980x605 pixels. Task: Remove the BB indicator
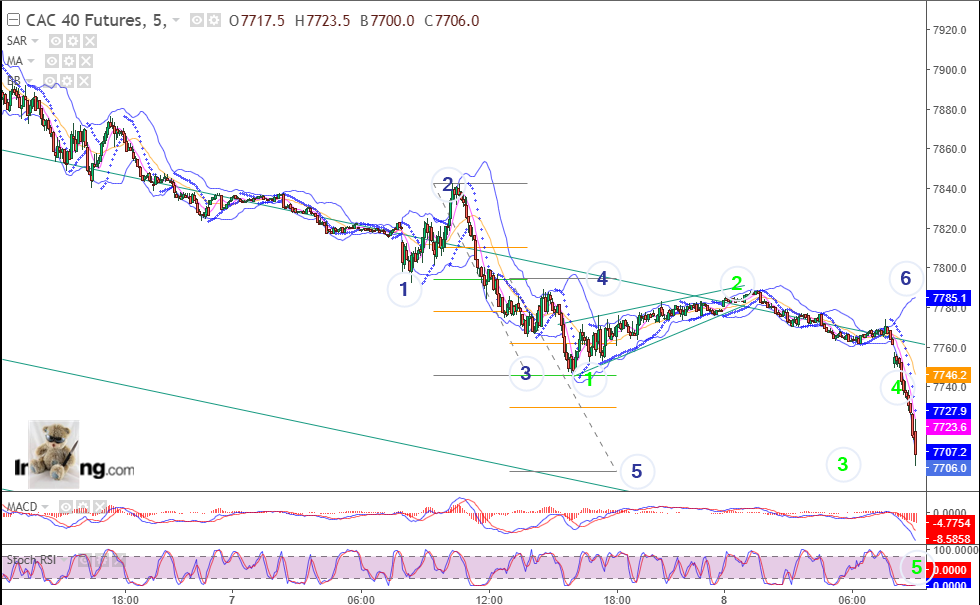click(83, 81)
